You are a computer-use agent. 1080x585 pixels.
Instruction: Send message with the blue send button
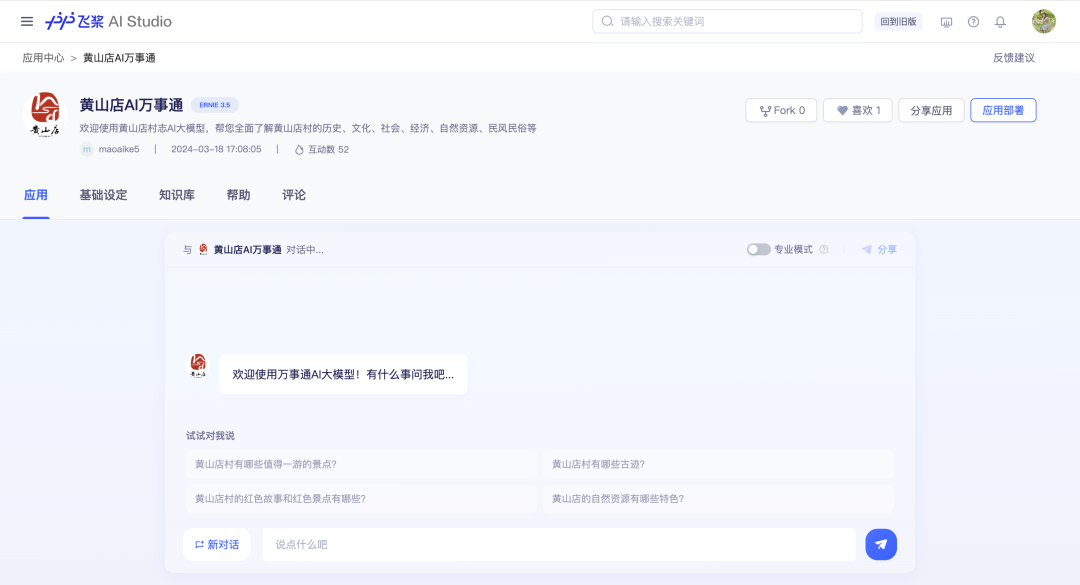[881, 544]
